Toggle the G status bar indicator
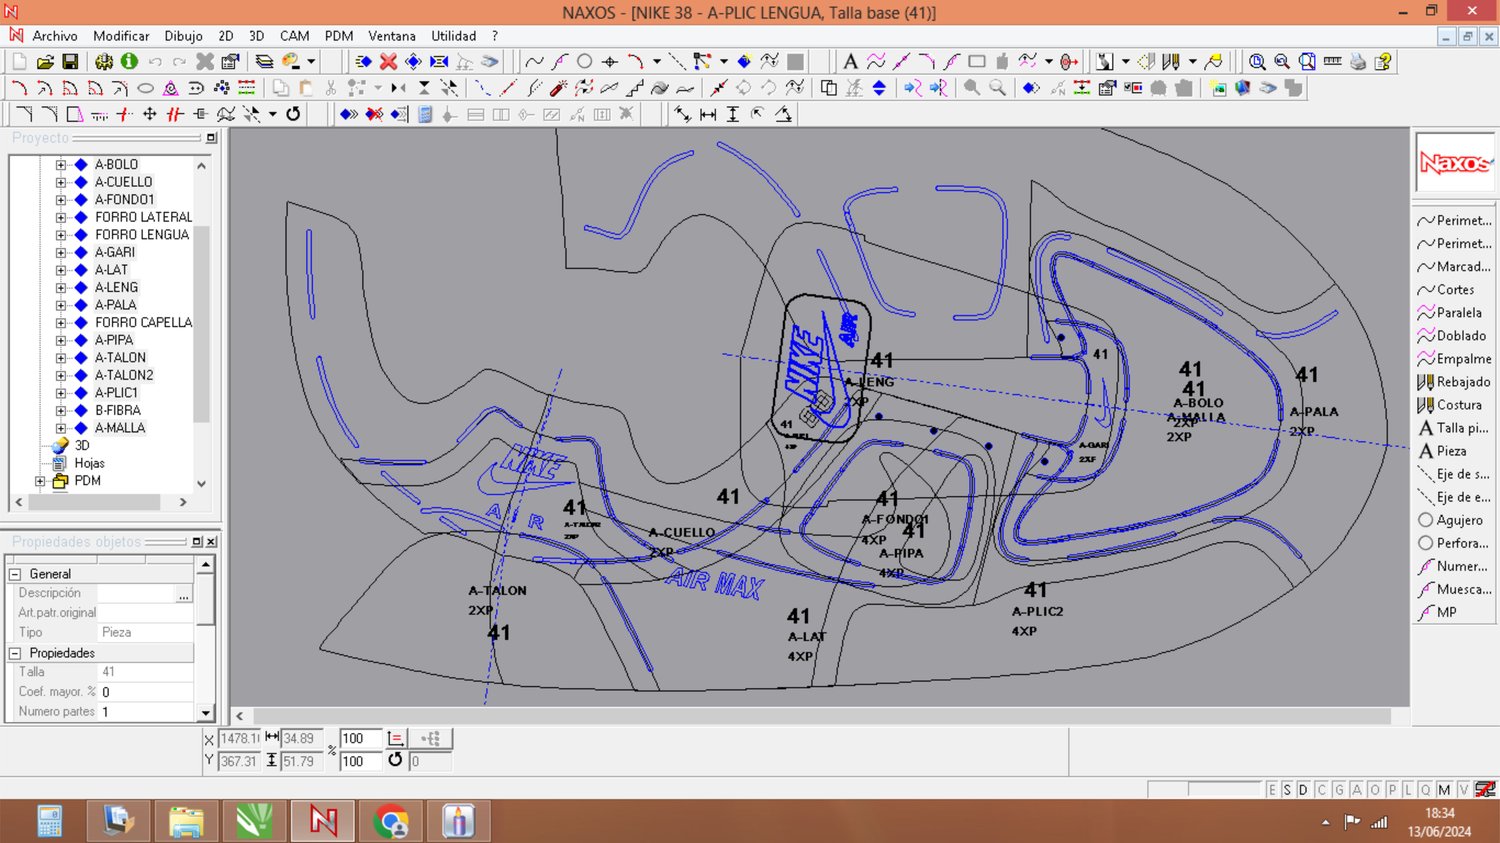Screen dimensions: 1500x843 click(x=1339, y=790)
